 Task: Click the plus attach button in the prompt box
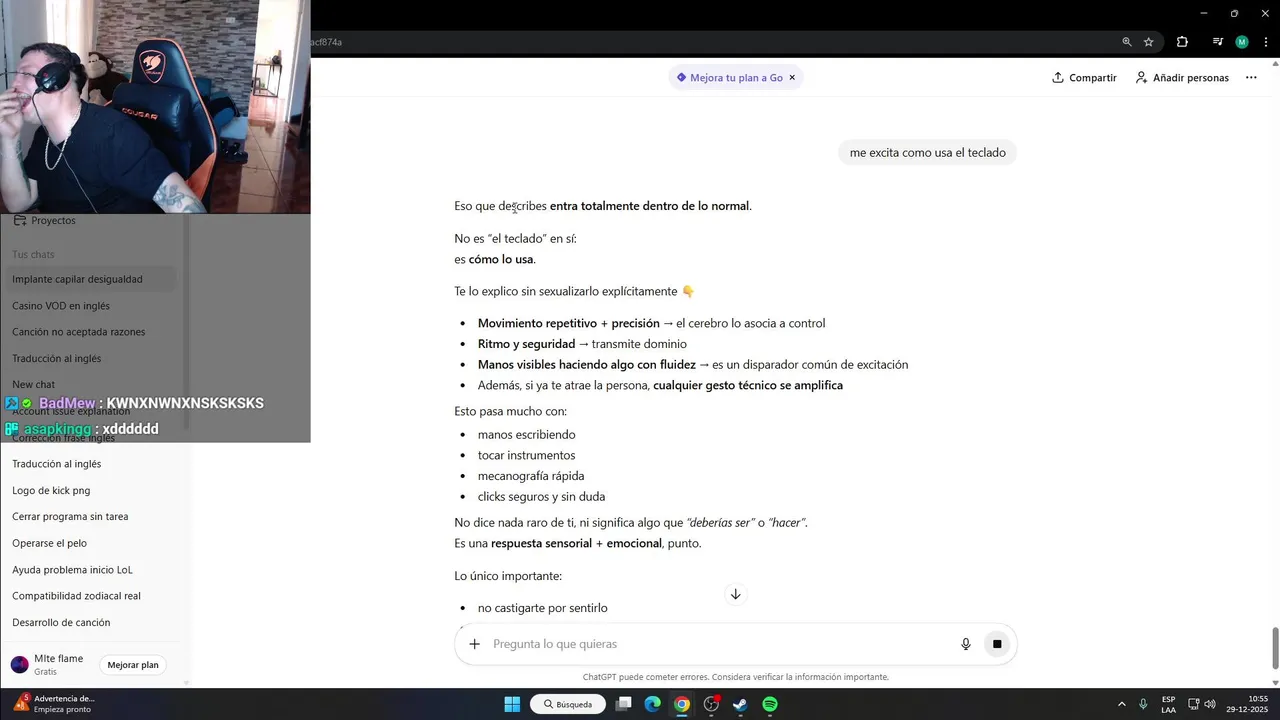coord(474,644)
